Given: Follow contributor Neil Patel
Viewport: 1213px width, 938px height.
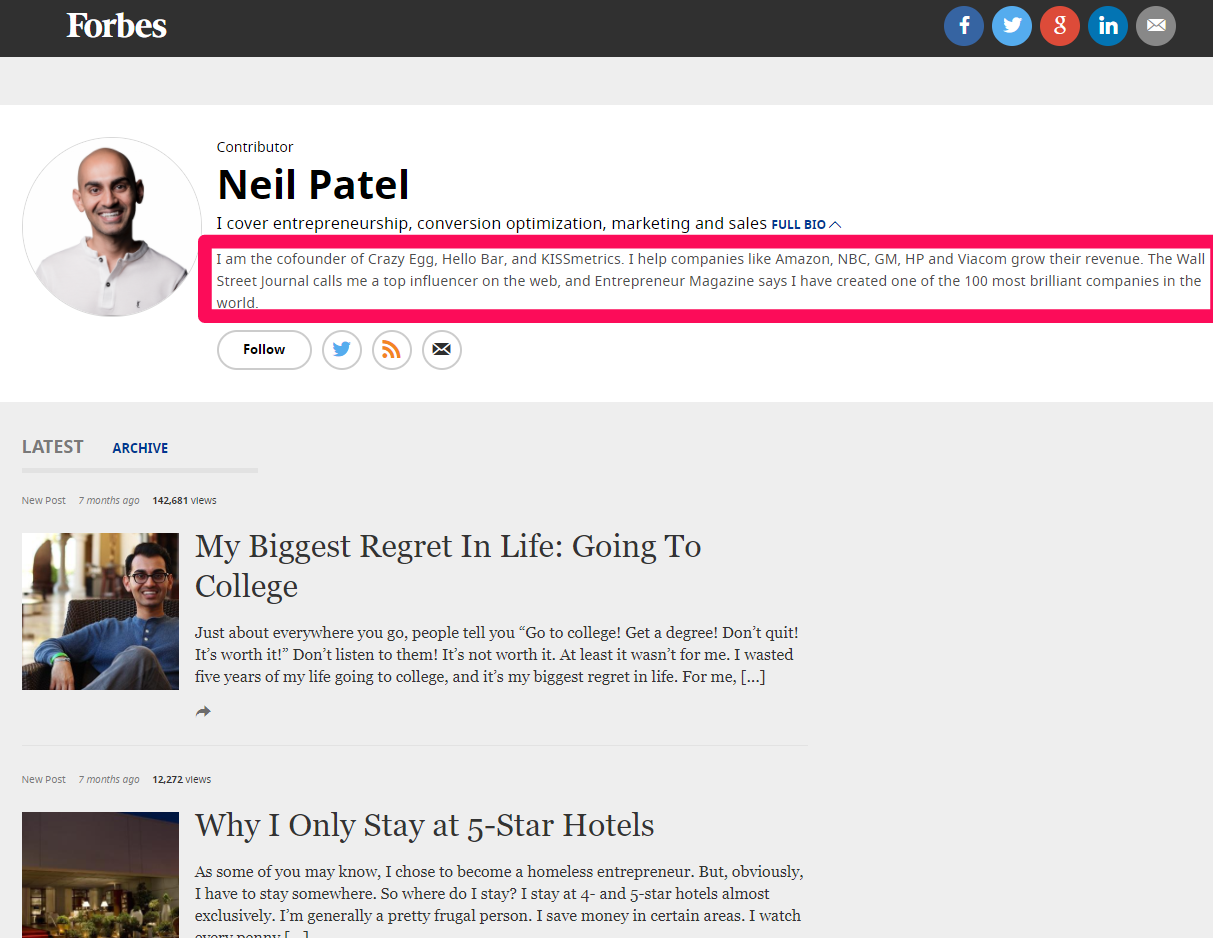Looking at the screenshot, I should click(264, 350).
